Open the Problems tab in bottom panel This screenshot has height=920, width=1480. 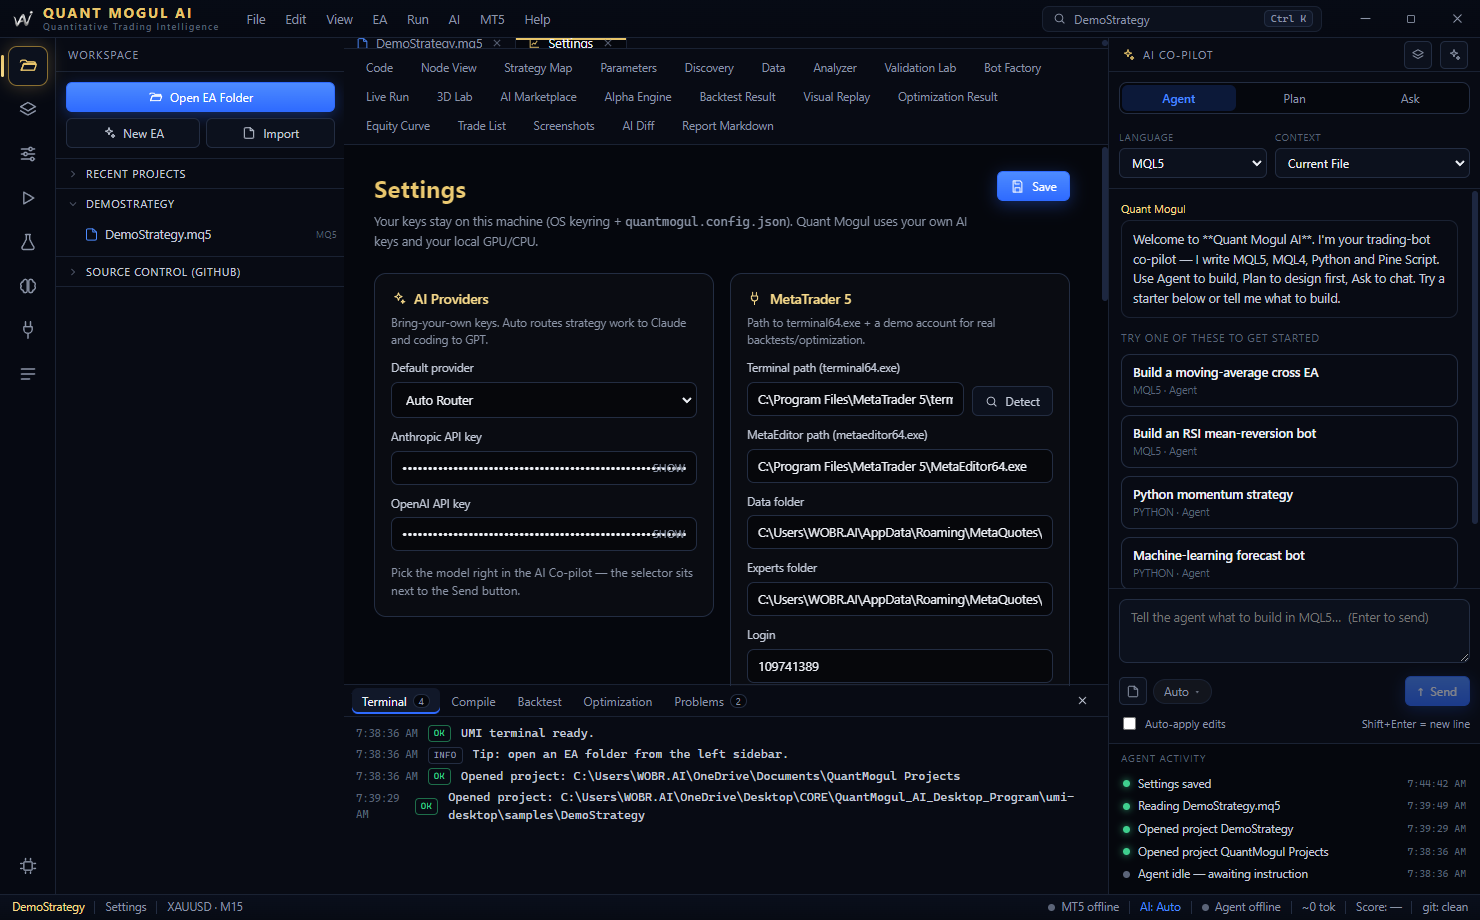point(709,702)
